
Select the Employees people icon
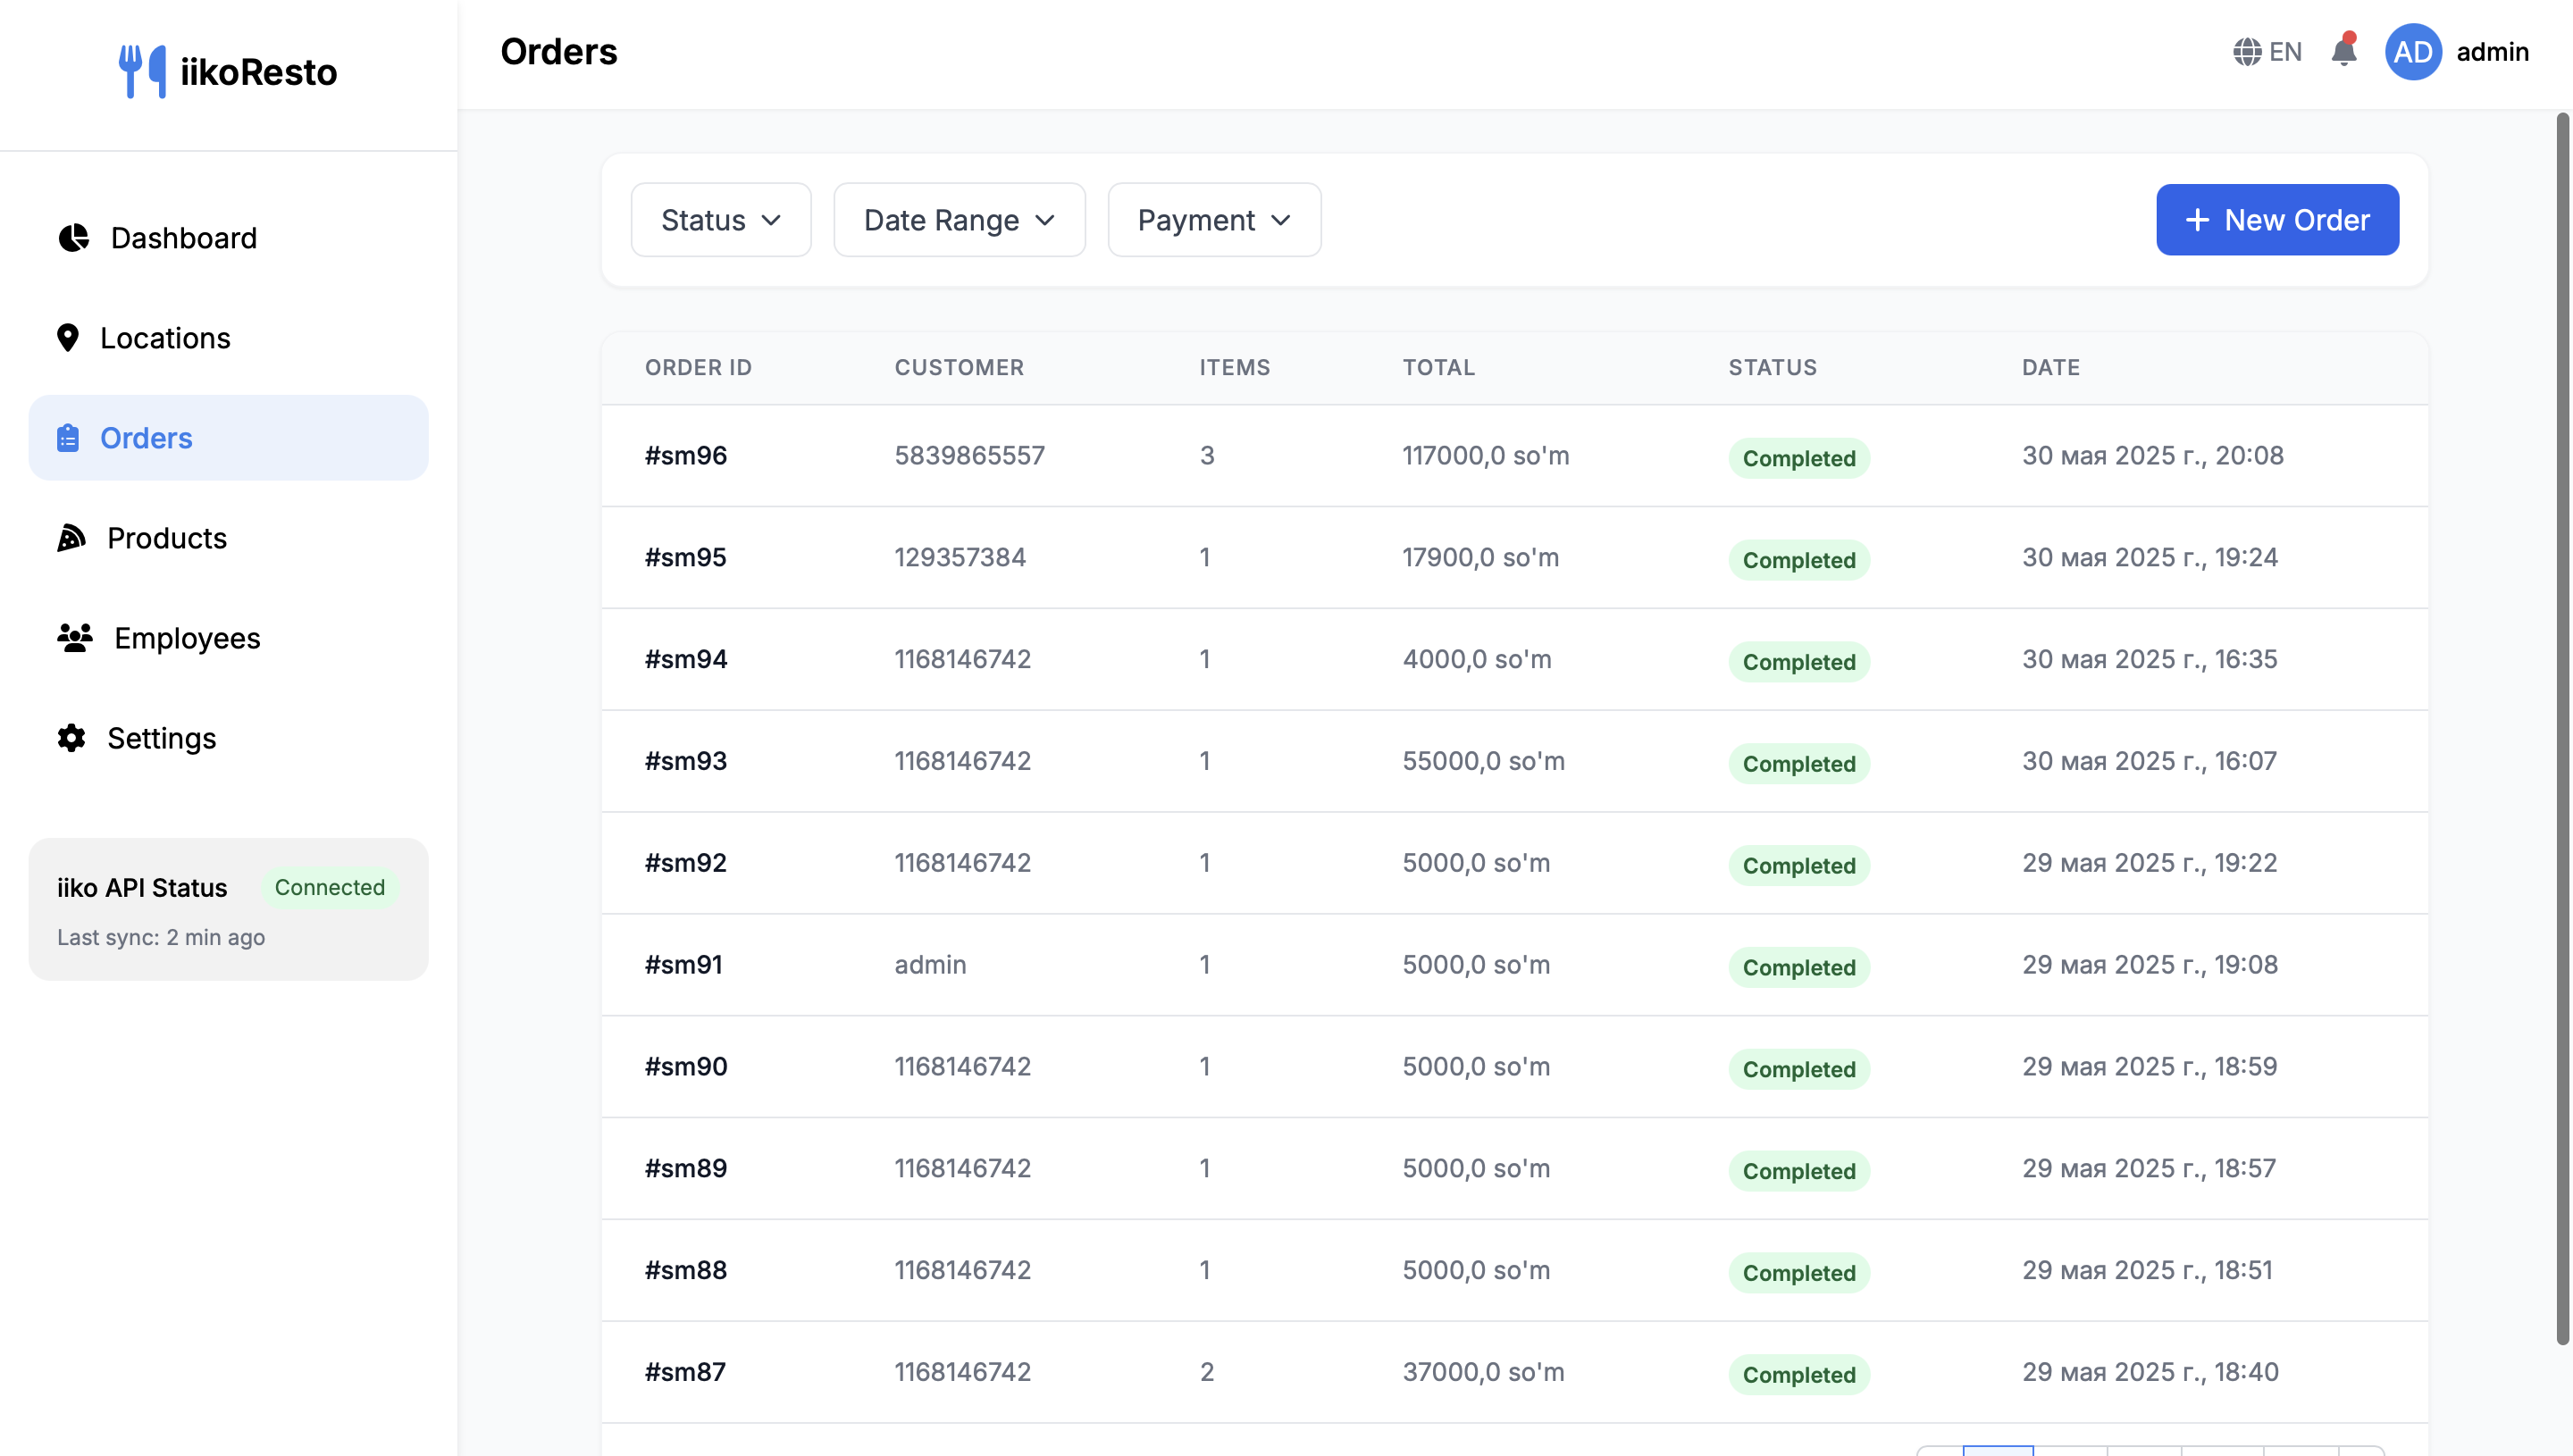(x=74, y=638)
